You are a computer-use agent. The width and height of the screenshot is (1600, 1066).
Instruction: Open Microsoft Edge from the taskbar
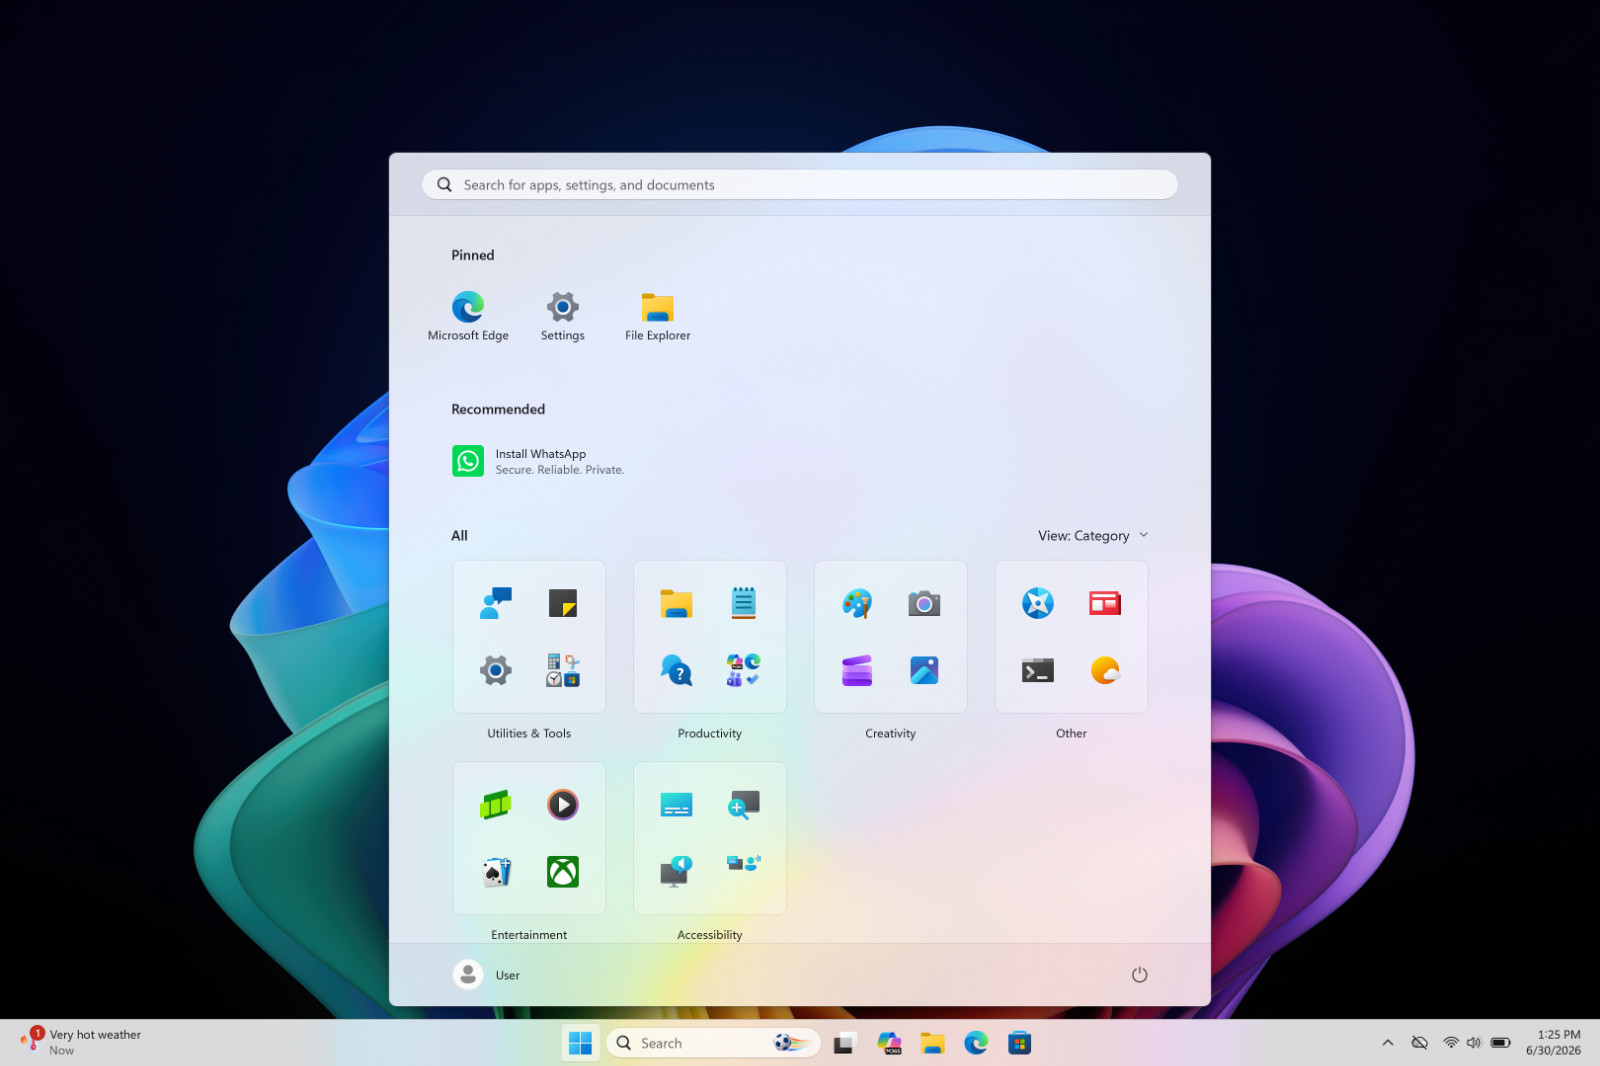pos(976,1043)
